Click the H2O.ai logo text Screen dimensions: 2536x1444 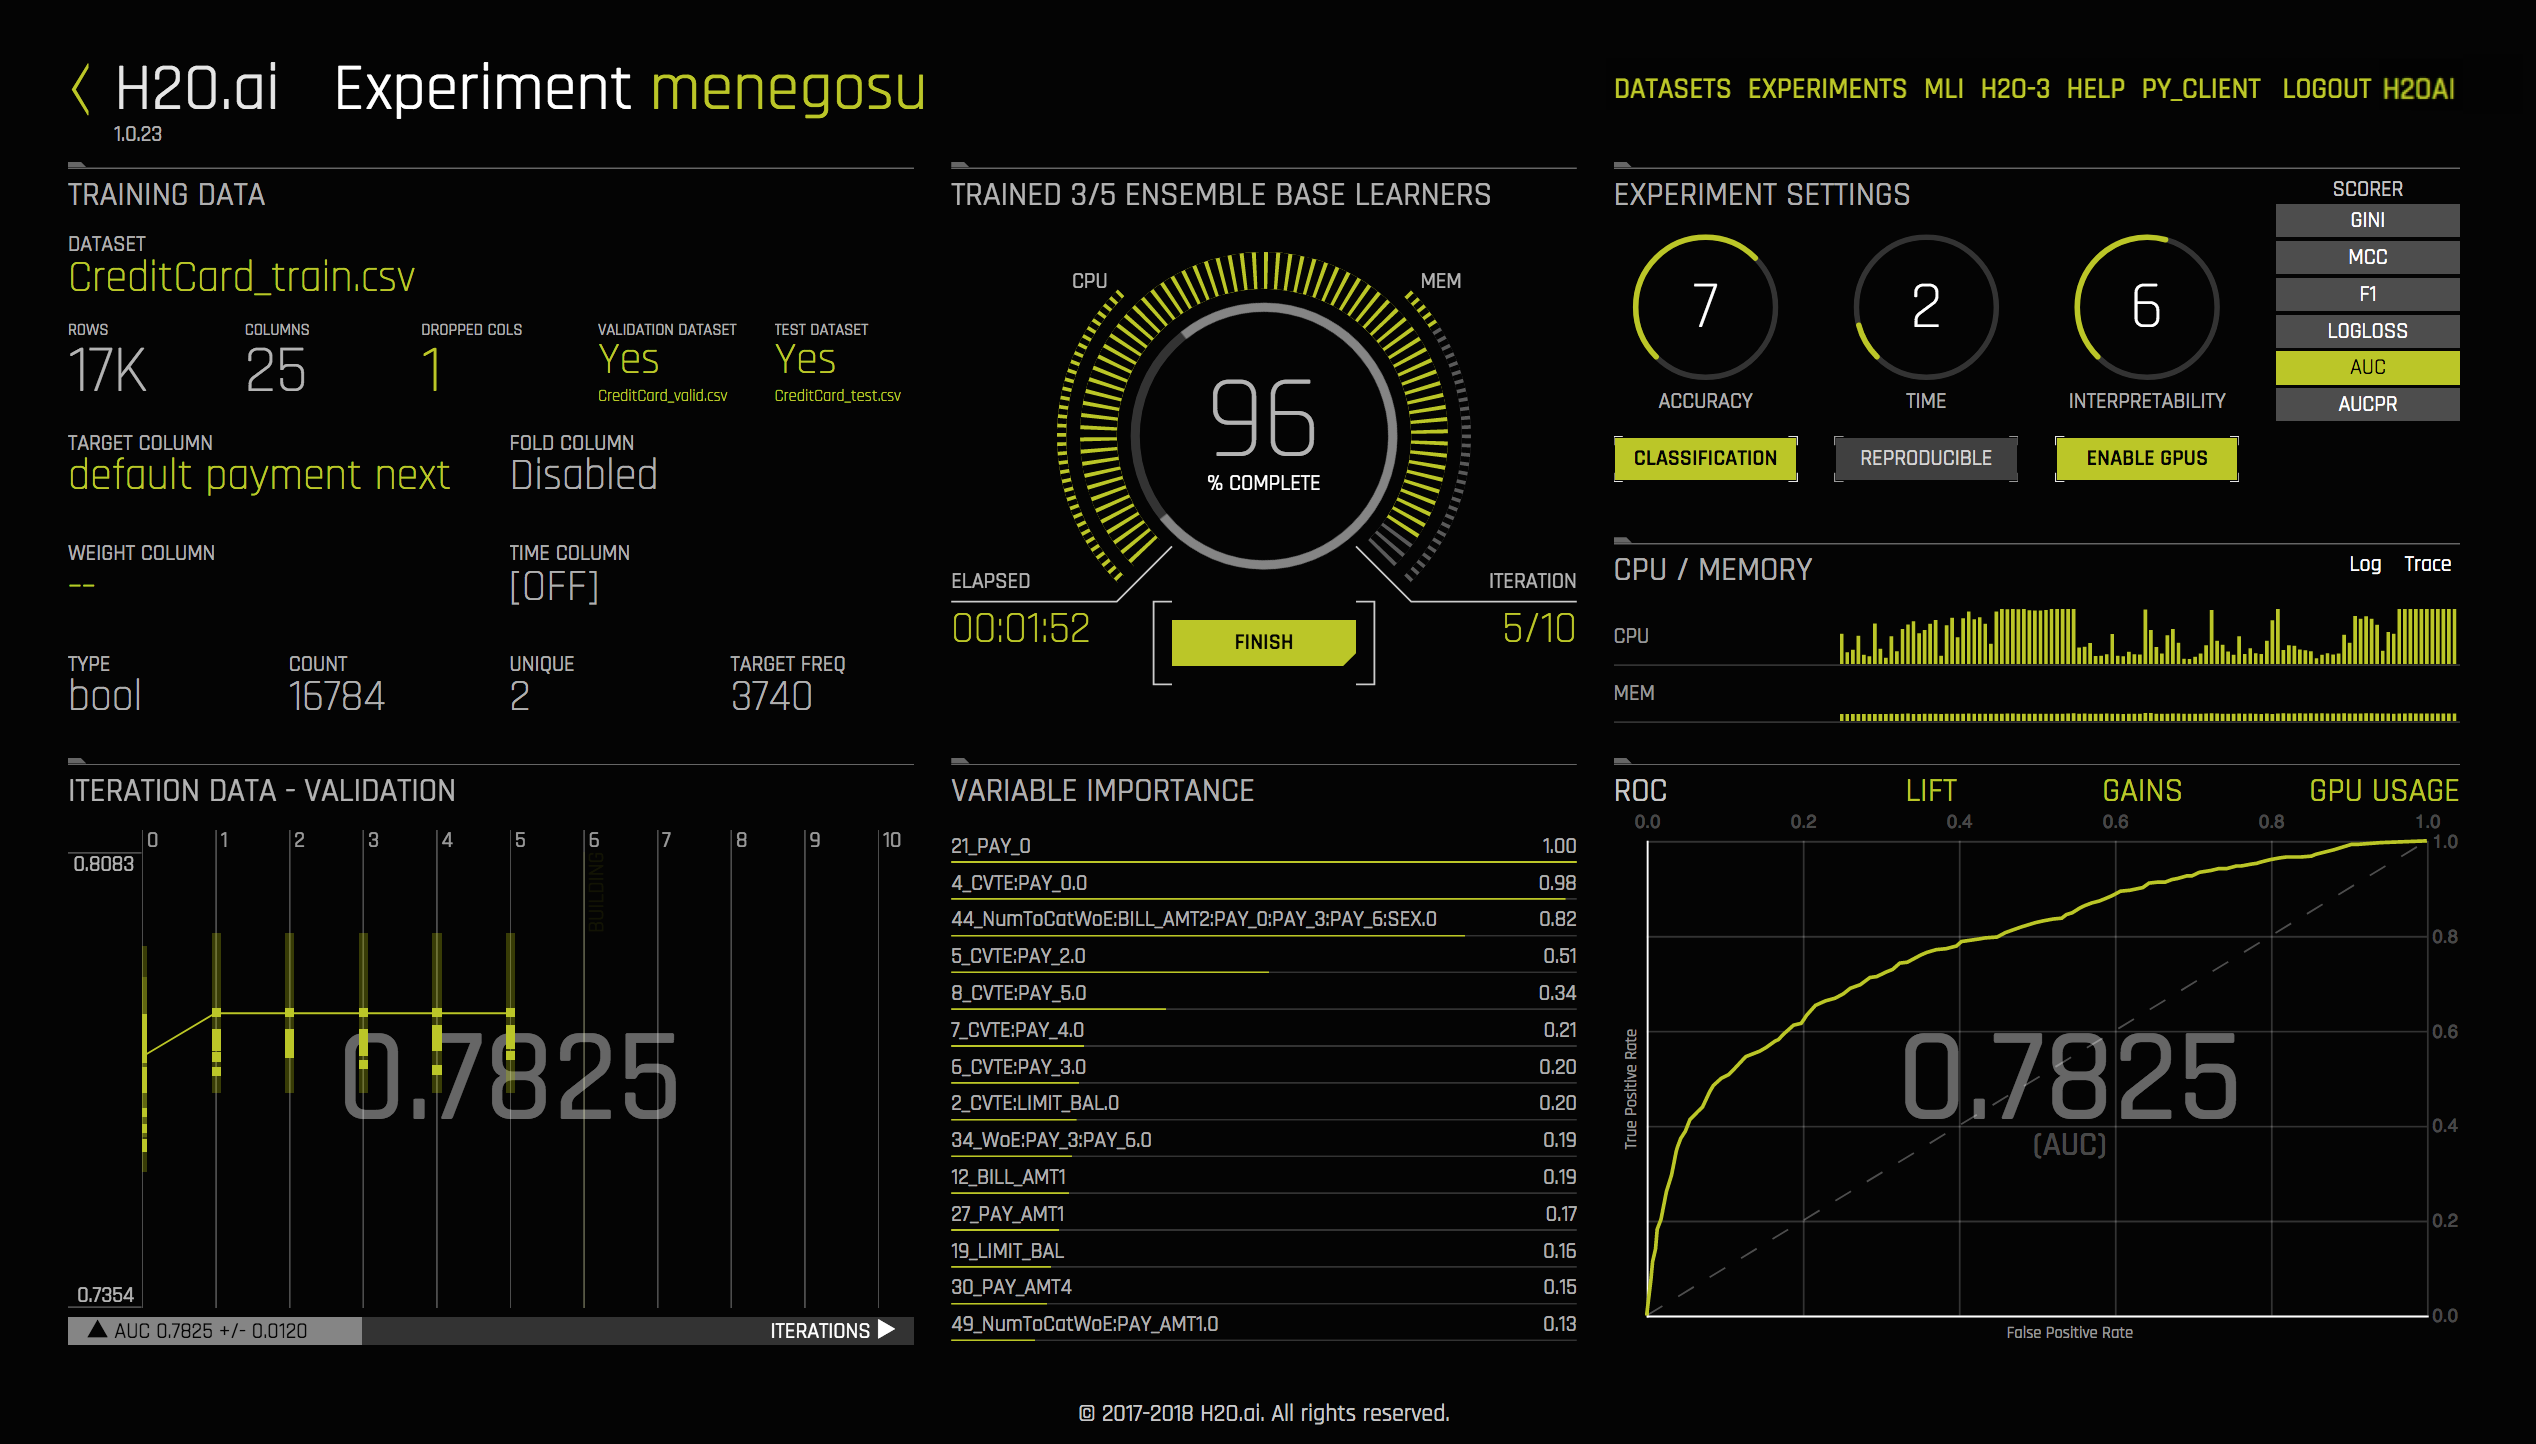coord(196,90)
